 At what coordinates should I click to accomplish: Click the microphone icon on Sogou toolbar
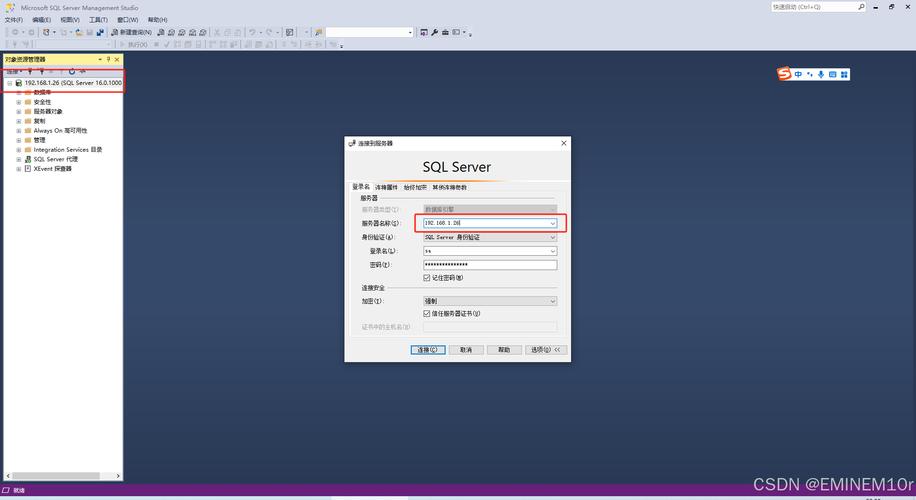pos(821,74)
